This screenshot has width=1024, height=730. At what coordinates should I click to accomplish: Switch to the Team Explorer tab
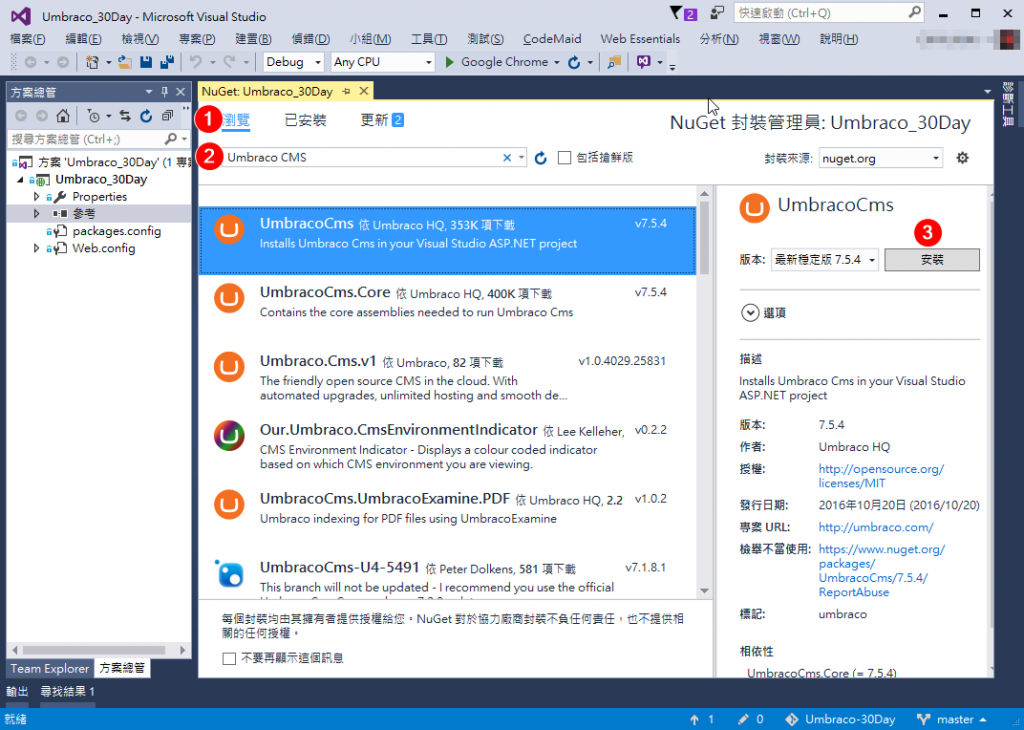click(50, 669)
